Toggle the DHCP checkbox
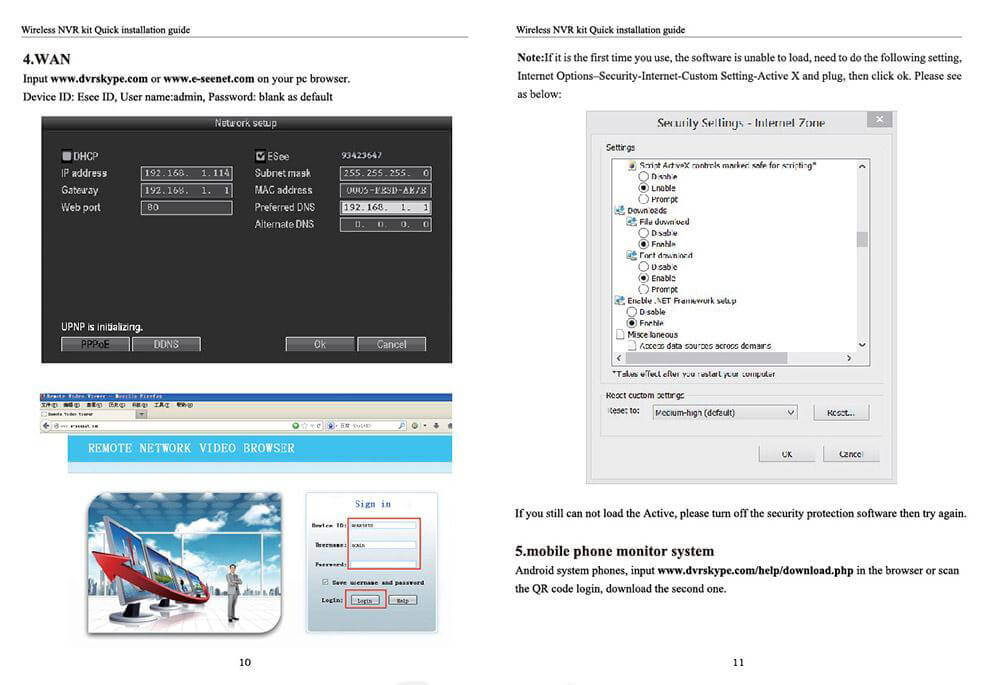This screenshot has width=1000, height=685. click(x=67, y=156)
